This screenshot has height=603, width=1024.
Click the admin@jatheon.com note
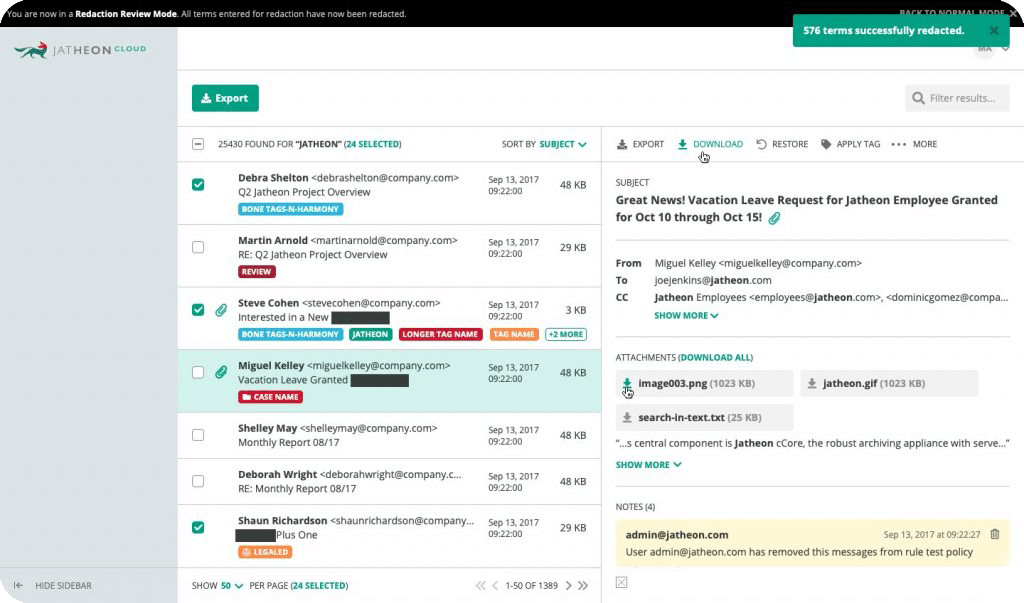pyautogui.click(x=812, y=543)
